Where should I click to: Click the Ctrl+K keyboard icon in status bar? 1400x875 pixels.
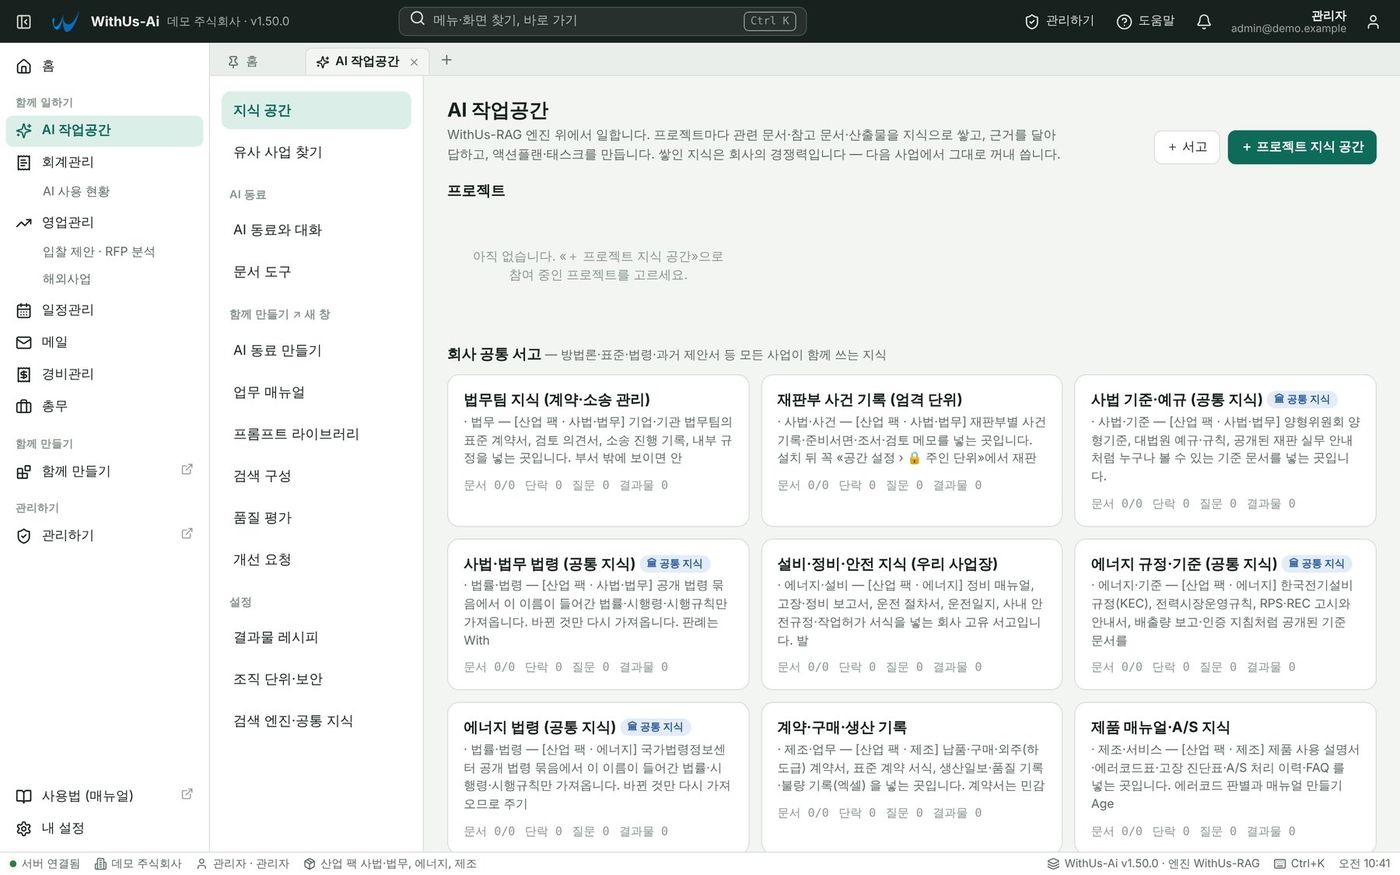pyautogui.click(x=1280, y=863)
